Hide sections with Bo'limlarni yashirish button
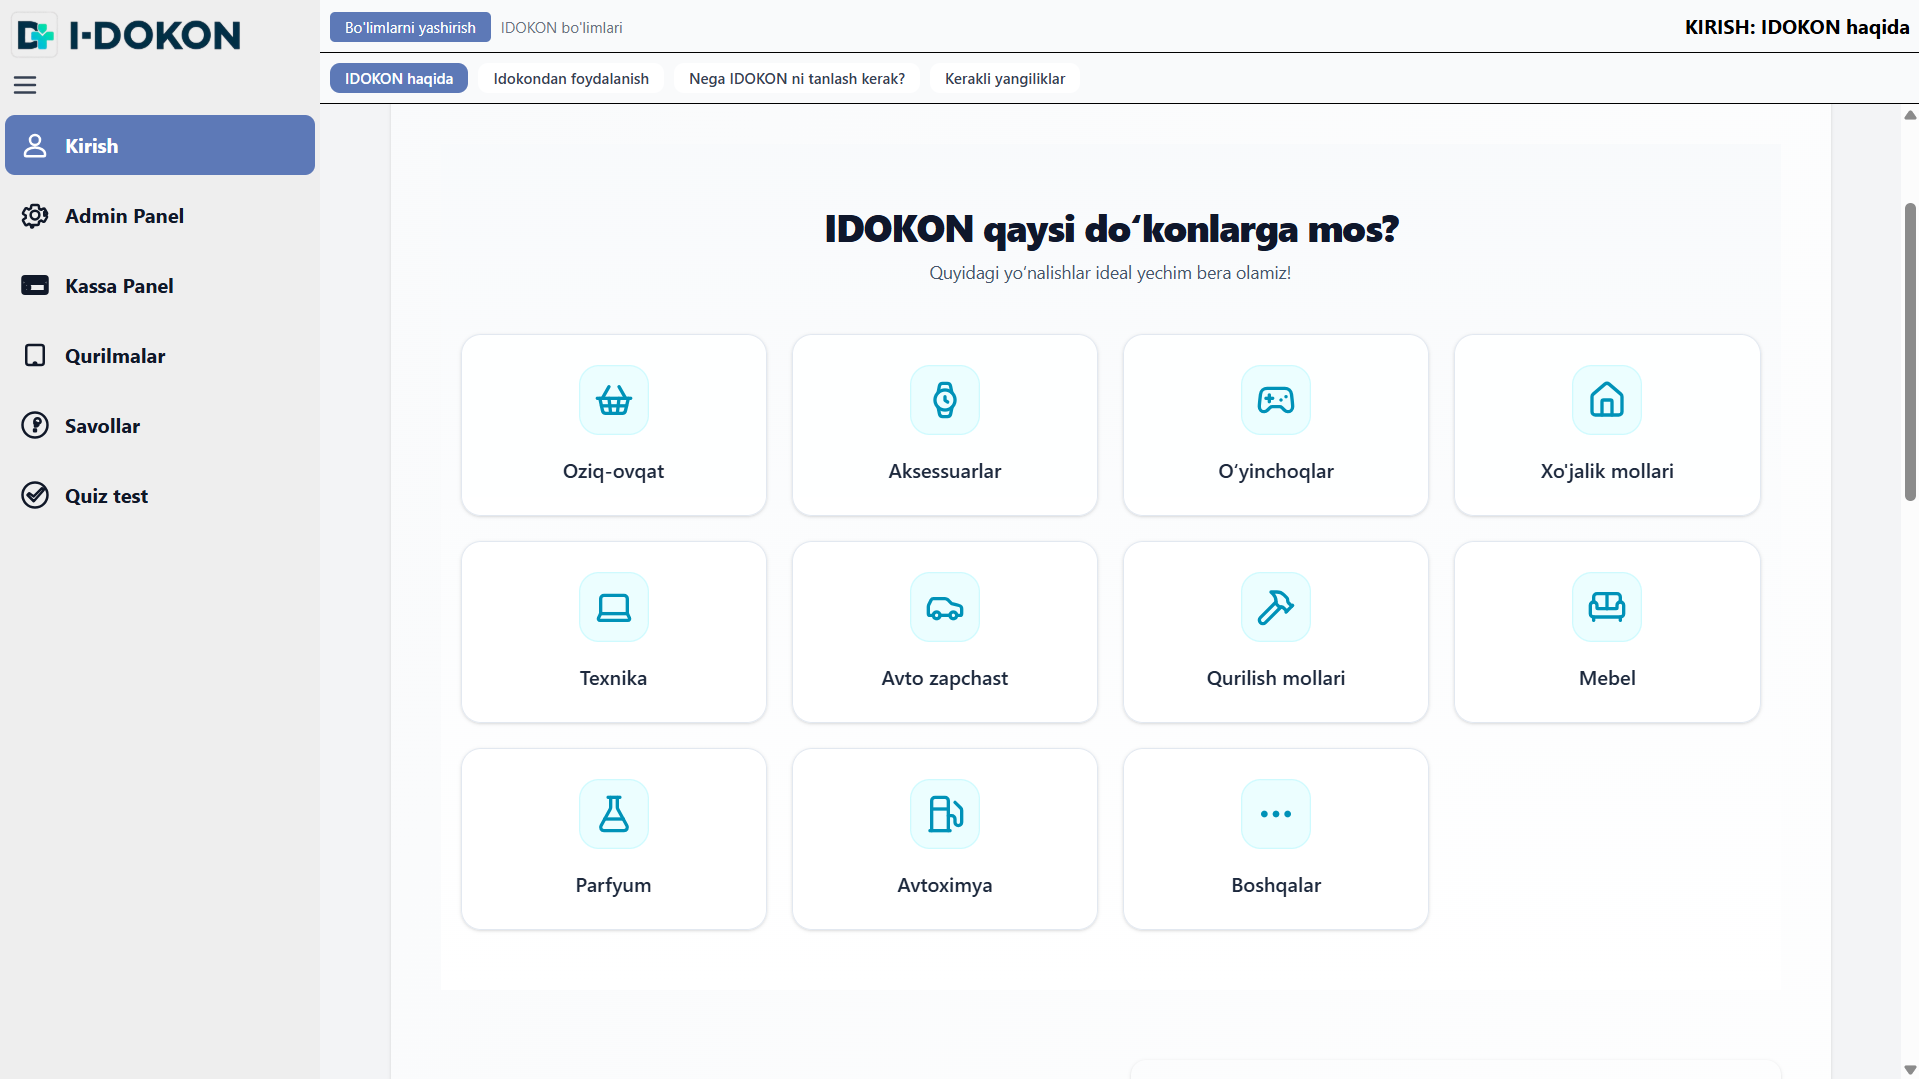This screenshot has height=1079, width=1919. [410, 28]
